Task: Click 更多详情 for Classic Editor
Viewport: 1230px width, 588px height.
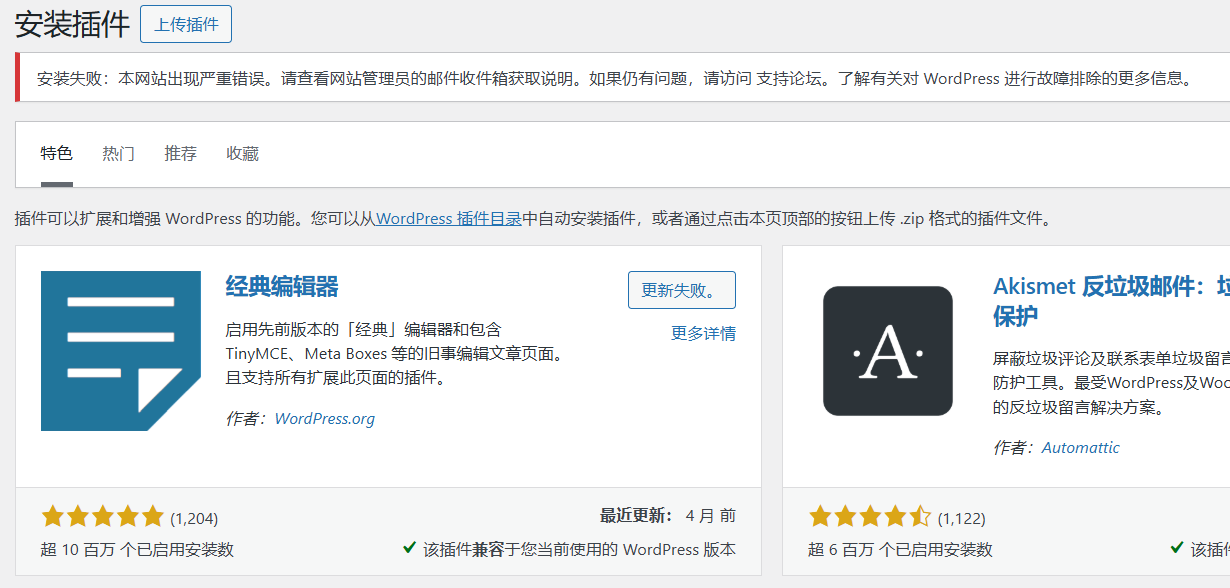Action: point(703,334)
